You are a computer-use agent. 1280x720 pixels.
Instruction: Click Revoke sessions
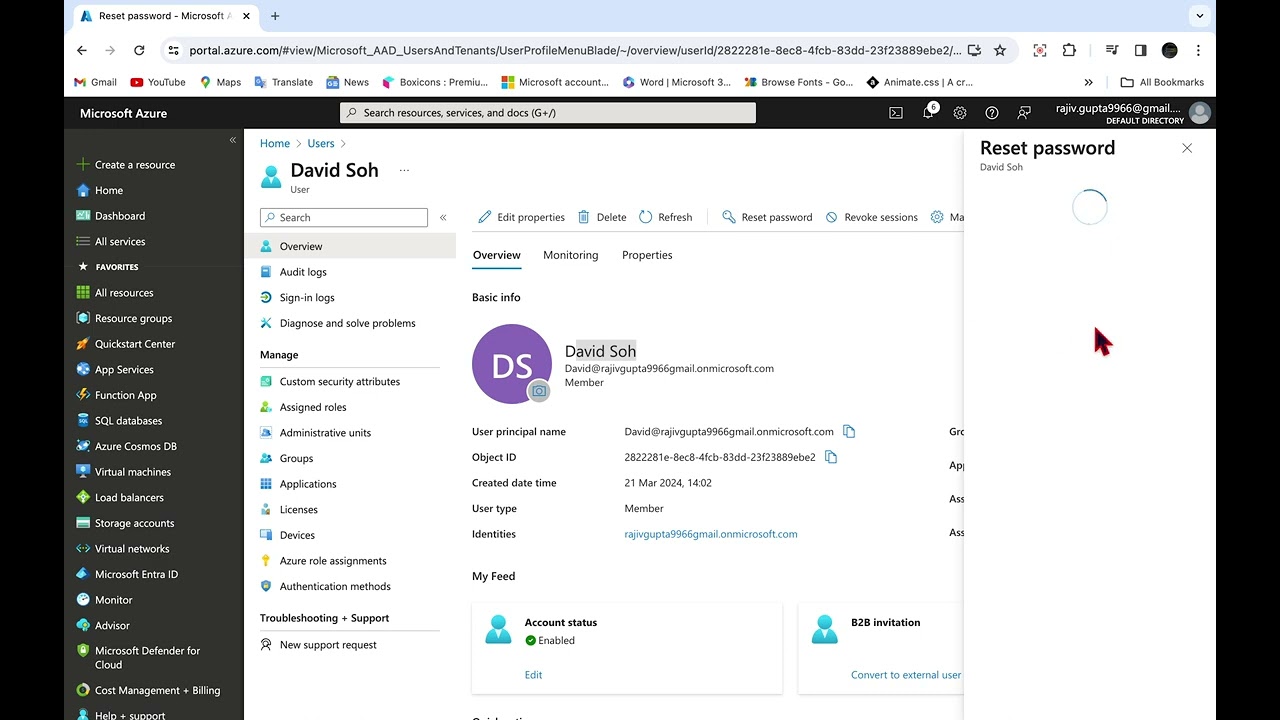871,217
